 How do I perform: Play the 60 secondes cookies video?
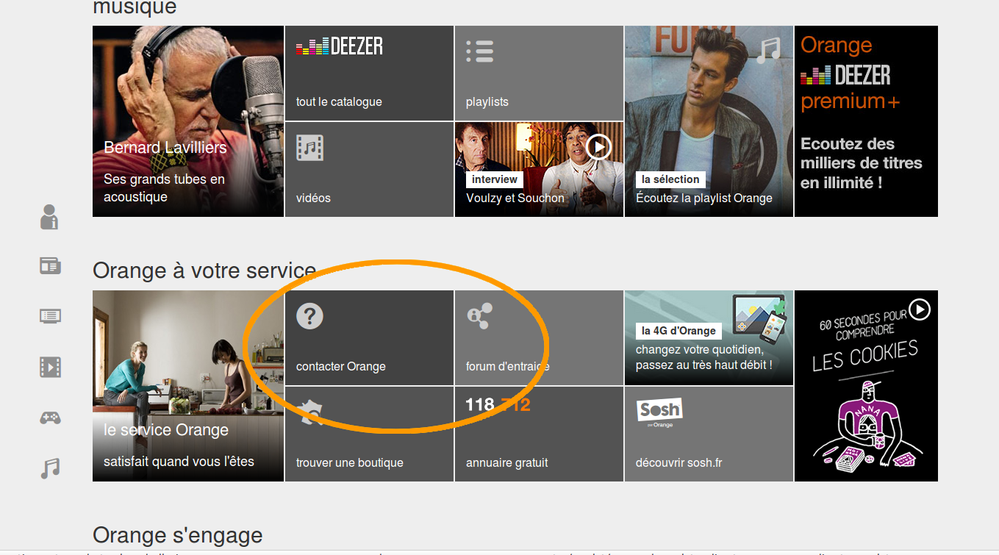tap(919, 310)
